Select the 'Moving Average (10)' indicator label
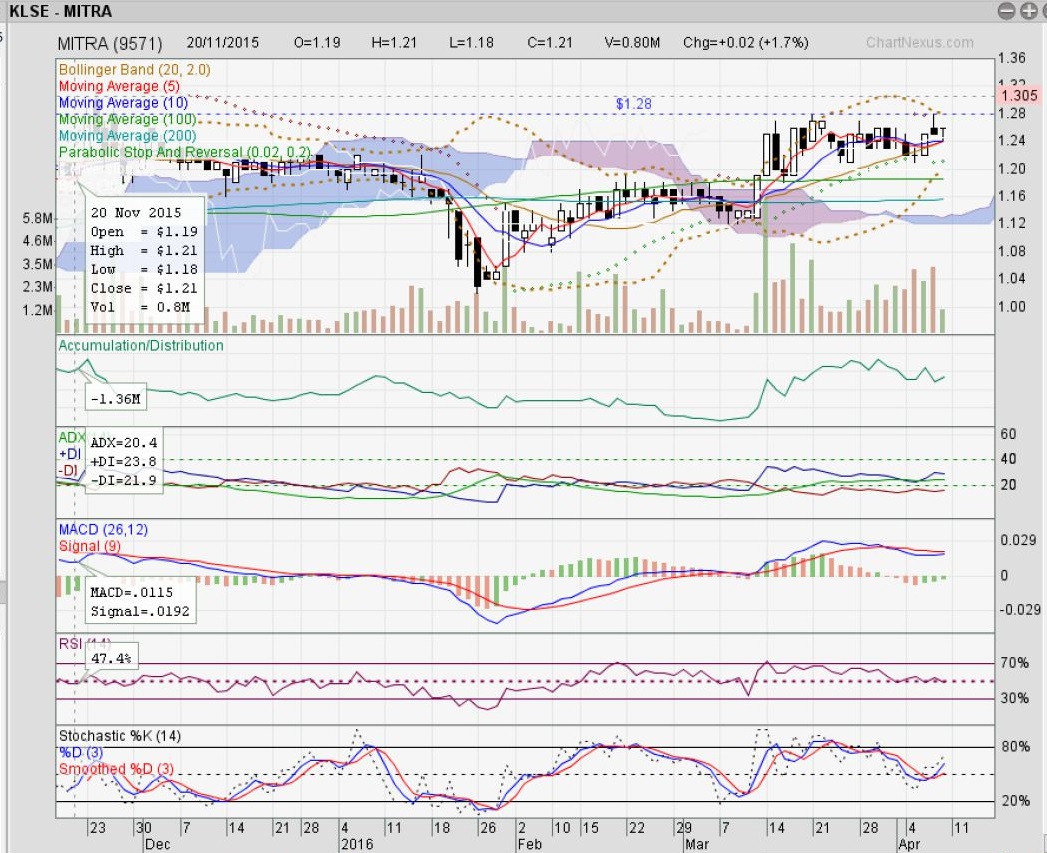Screen dimensions: 1047x853 point(123,103)
